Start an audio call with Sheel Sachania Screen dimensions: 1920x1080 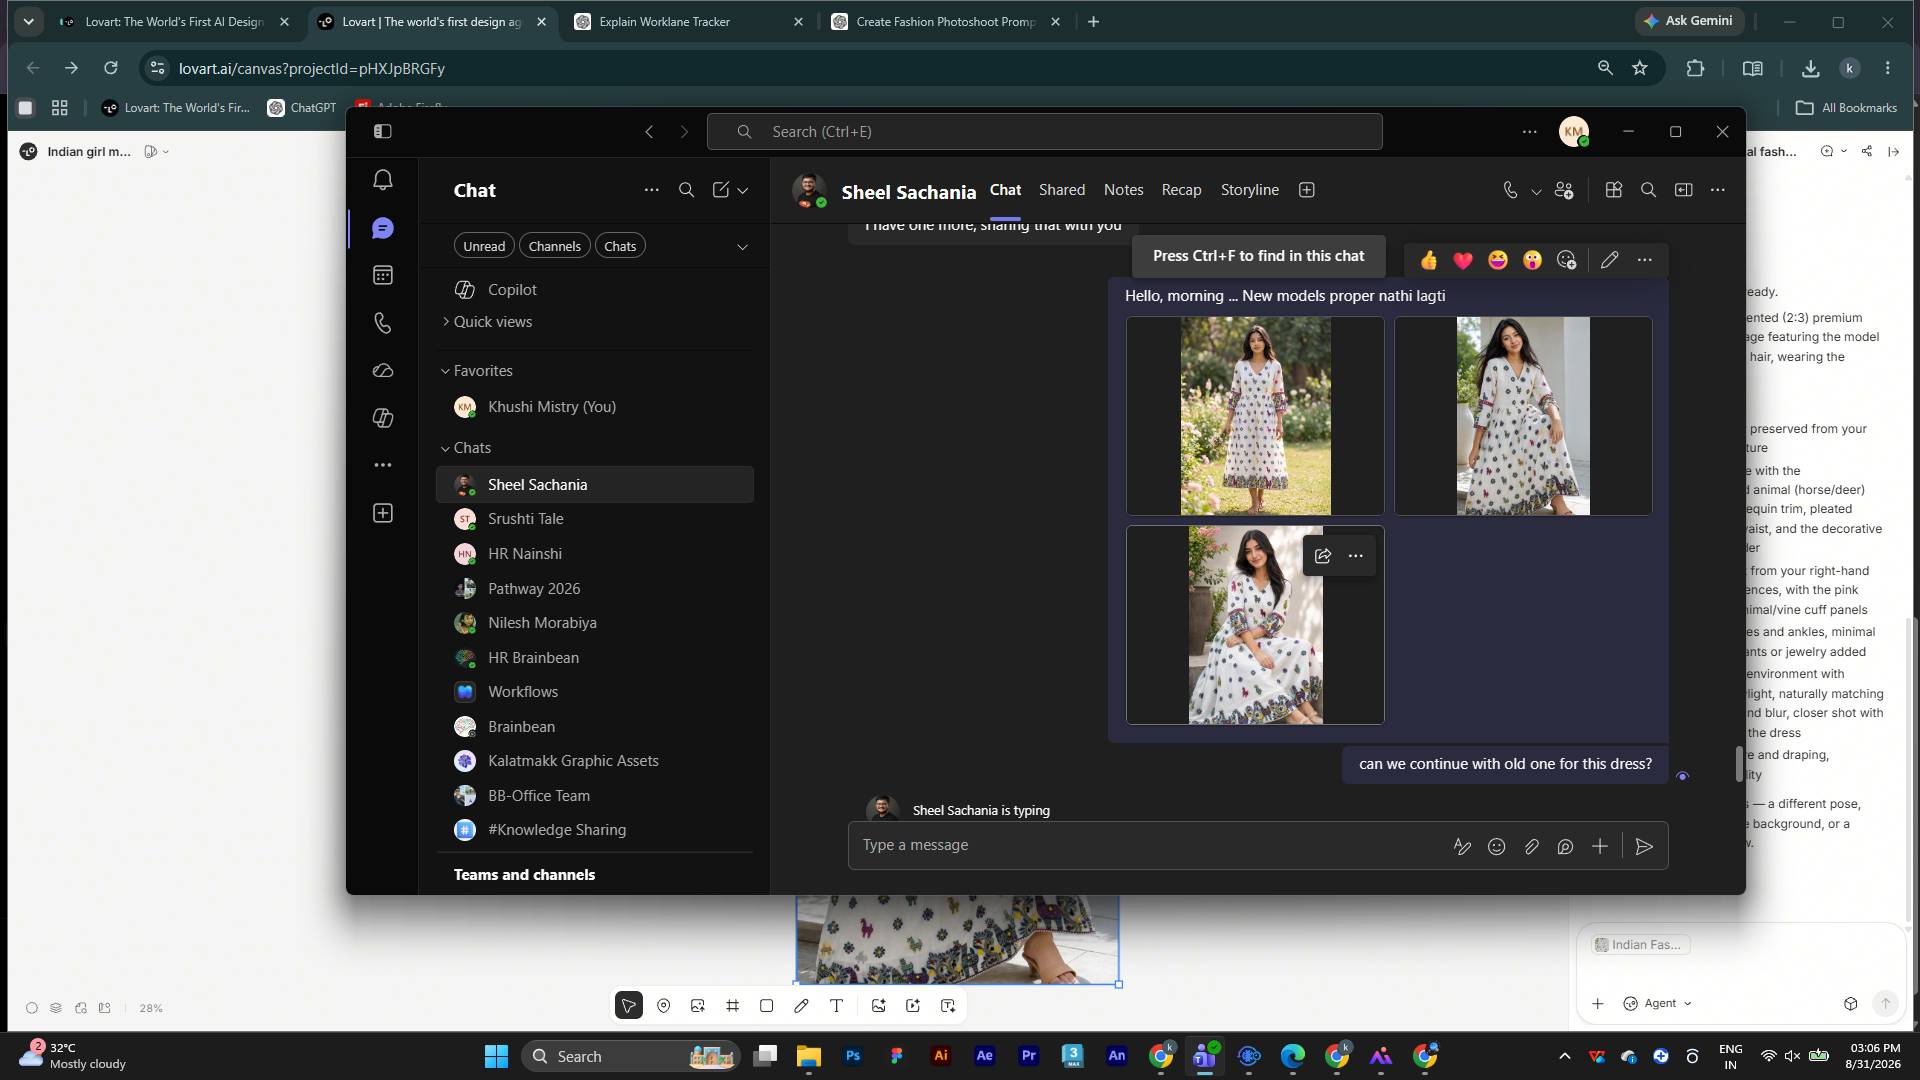pyautogui.click(x=1510, y=190)
